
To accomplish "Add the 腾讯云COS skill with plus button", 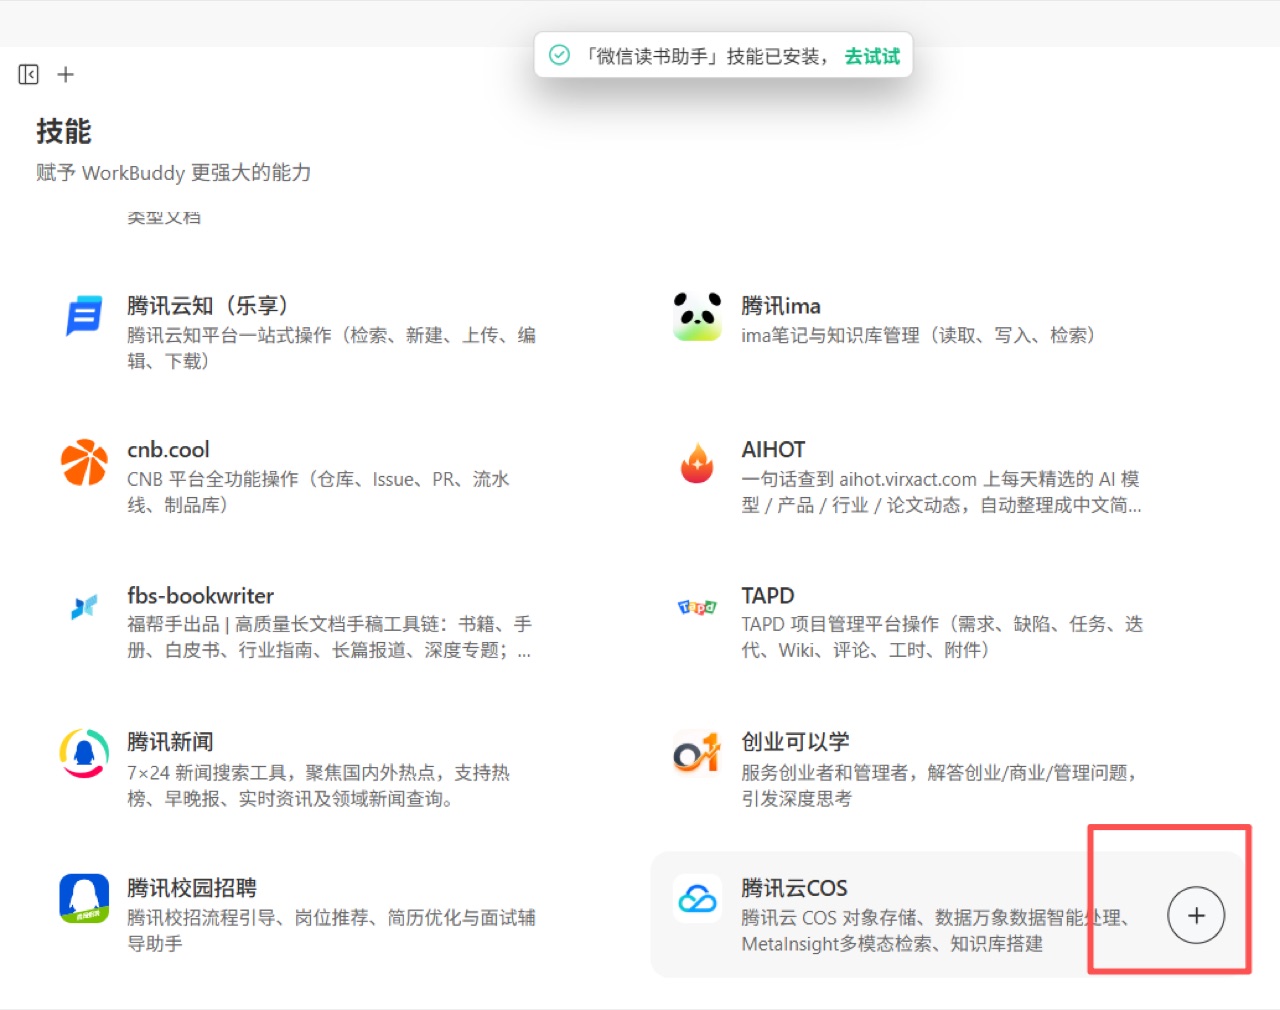I will [x=1196, y=915].
